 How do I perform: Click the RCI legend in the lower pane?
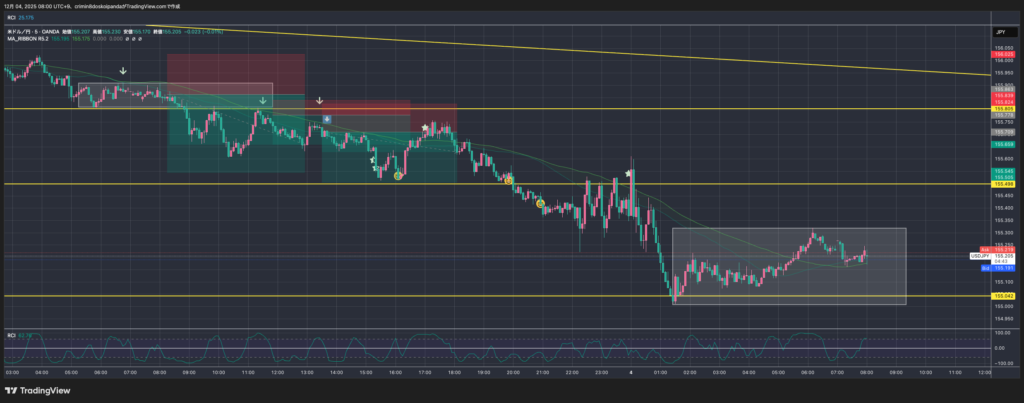pyautogui.click(x=20, y=334)
